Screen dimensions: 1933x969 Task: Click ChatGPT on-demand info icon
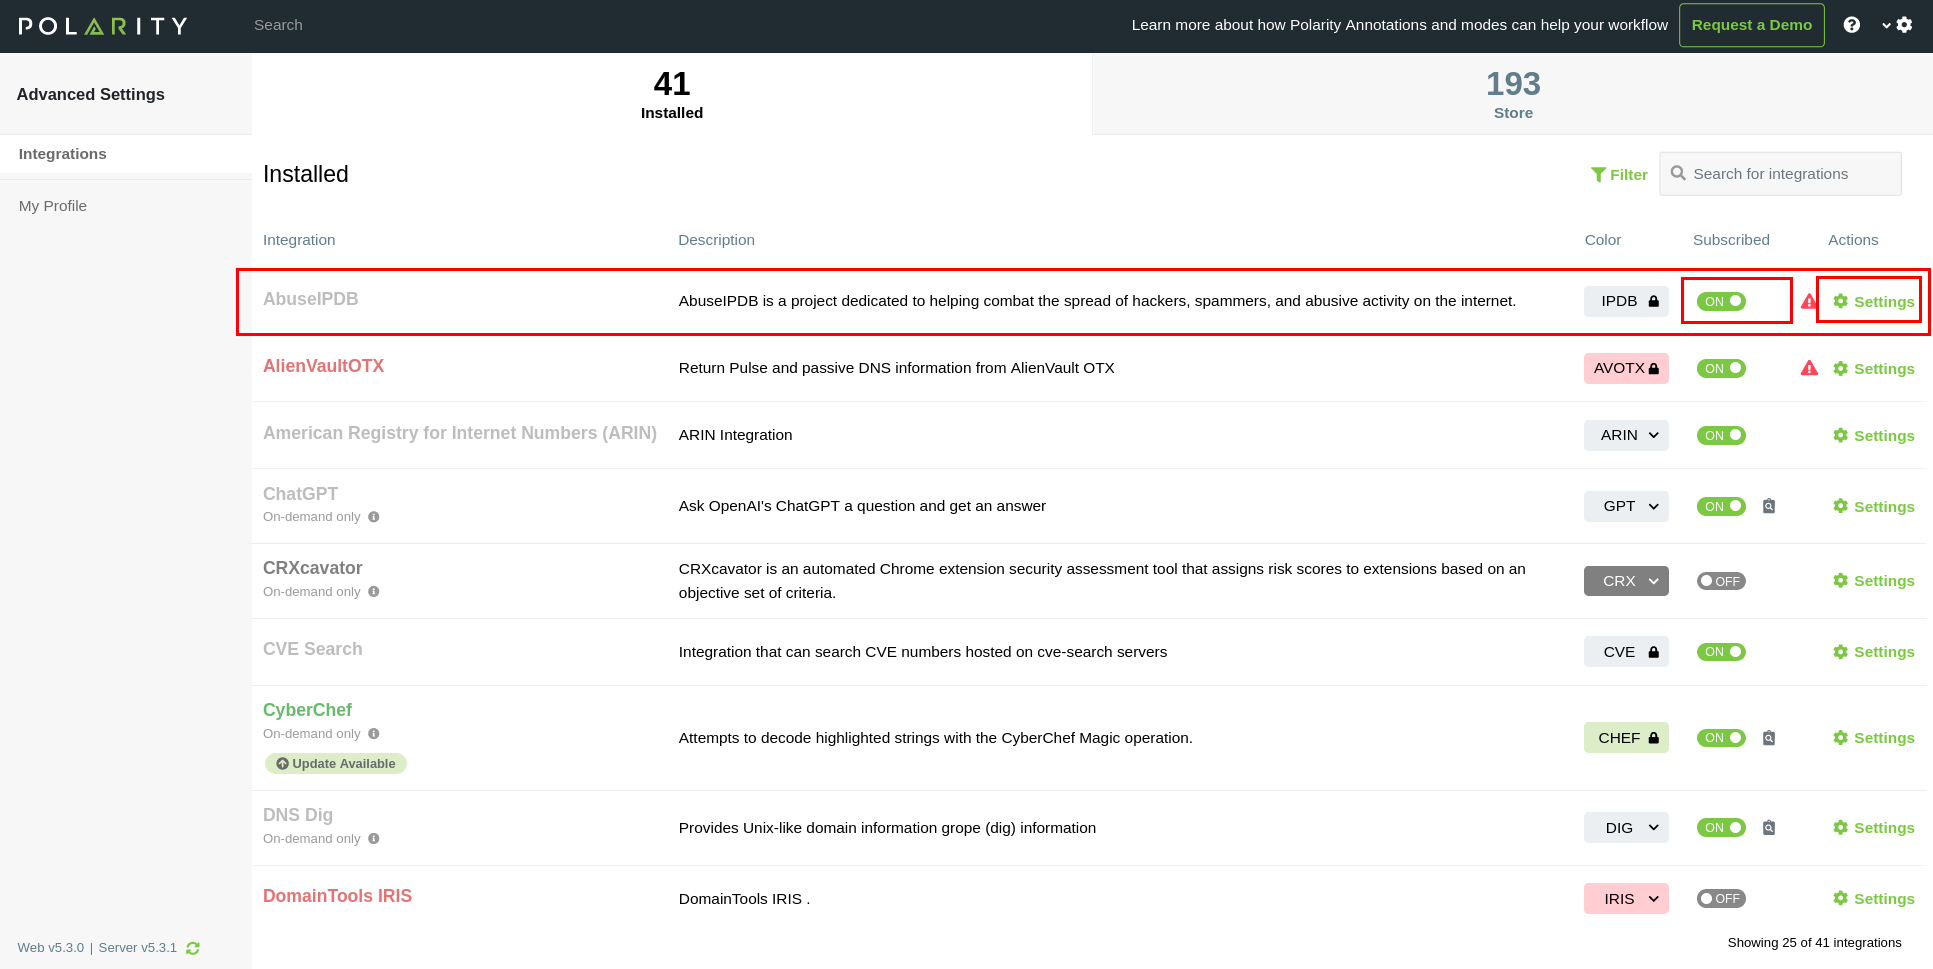(x=374, y=517)
